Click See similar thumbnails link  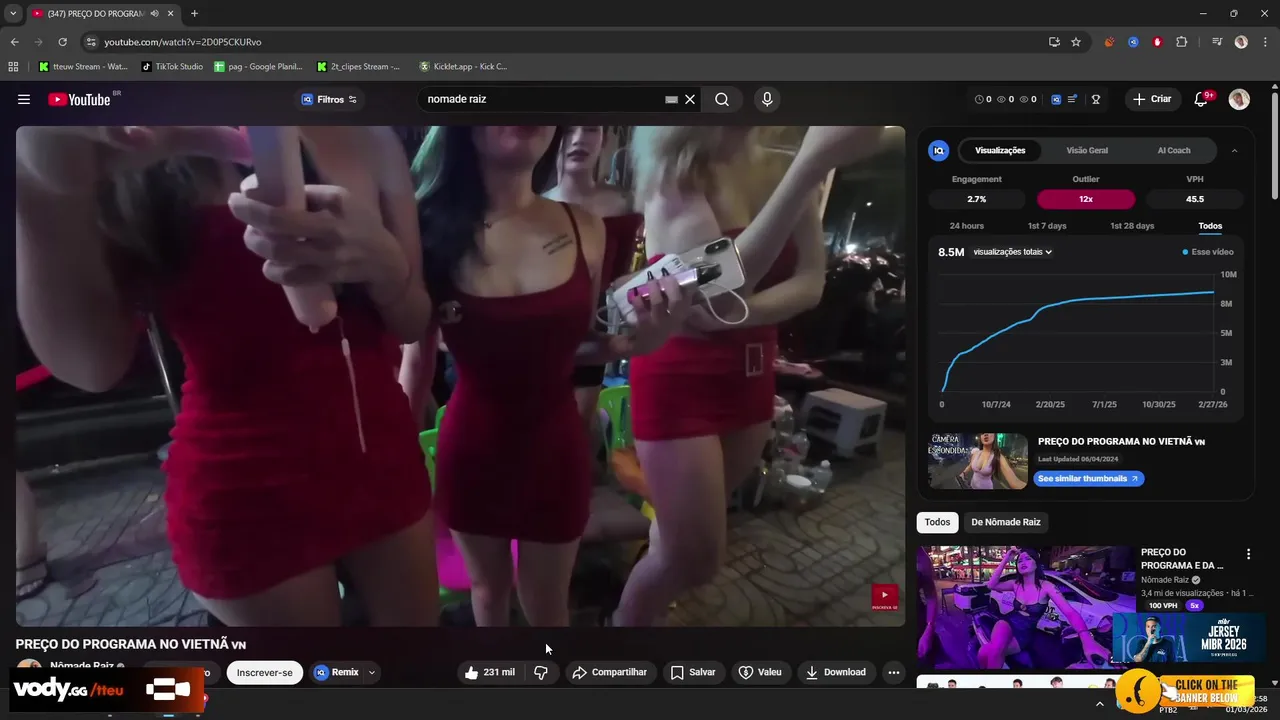pos(1088,479)
